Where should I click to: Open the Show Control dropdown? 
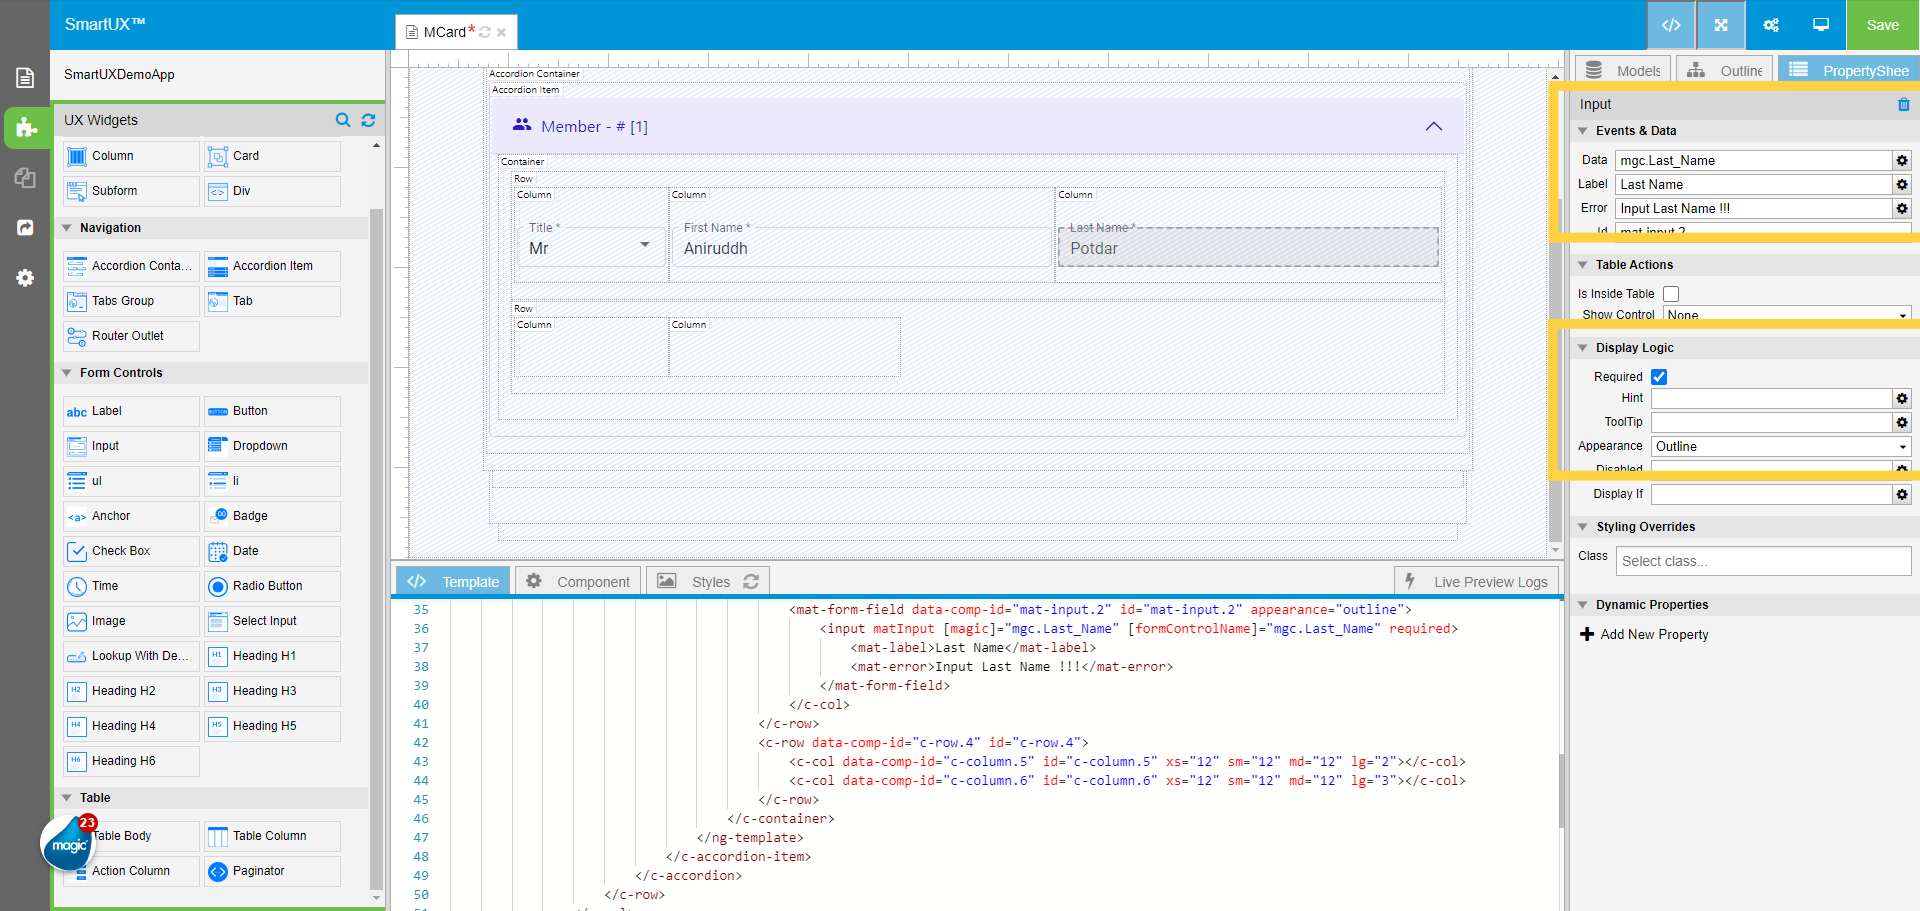pos(1786,315)
